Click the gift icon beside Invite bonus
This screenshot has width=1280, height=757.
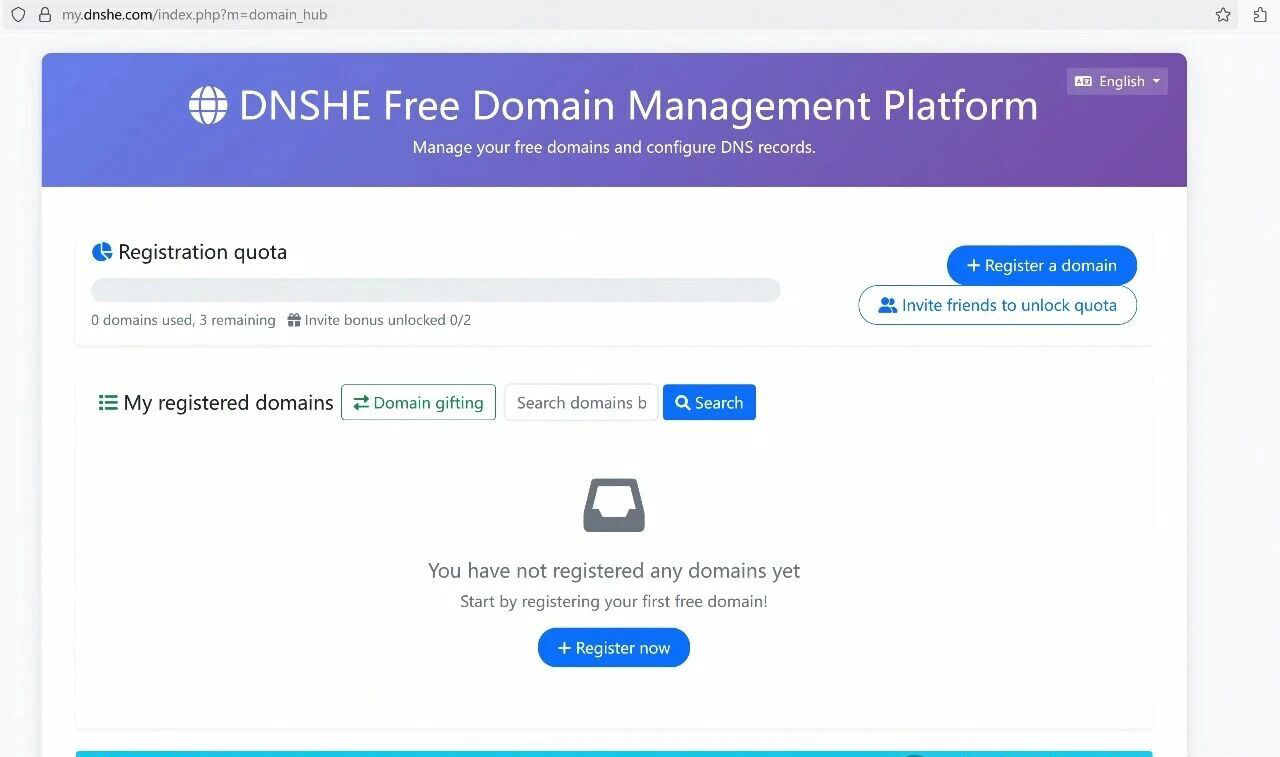pos(294,320)
